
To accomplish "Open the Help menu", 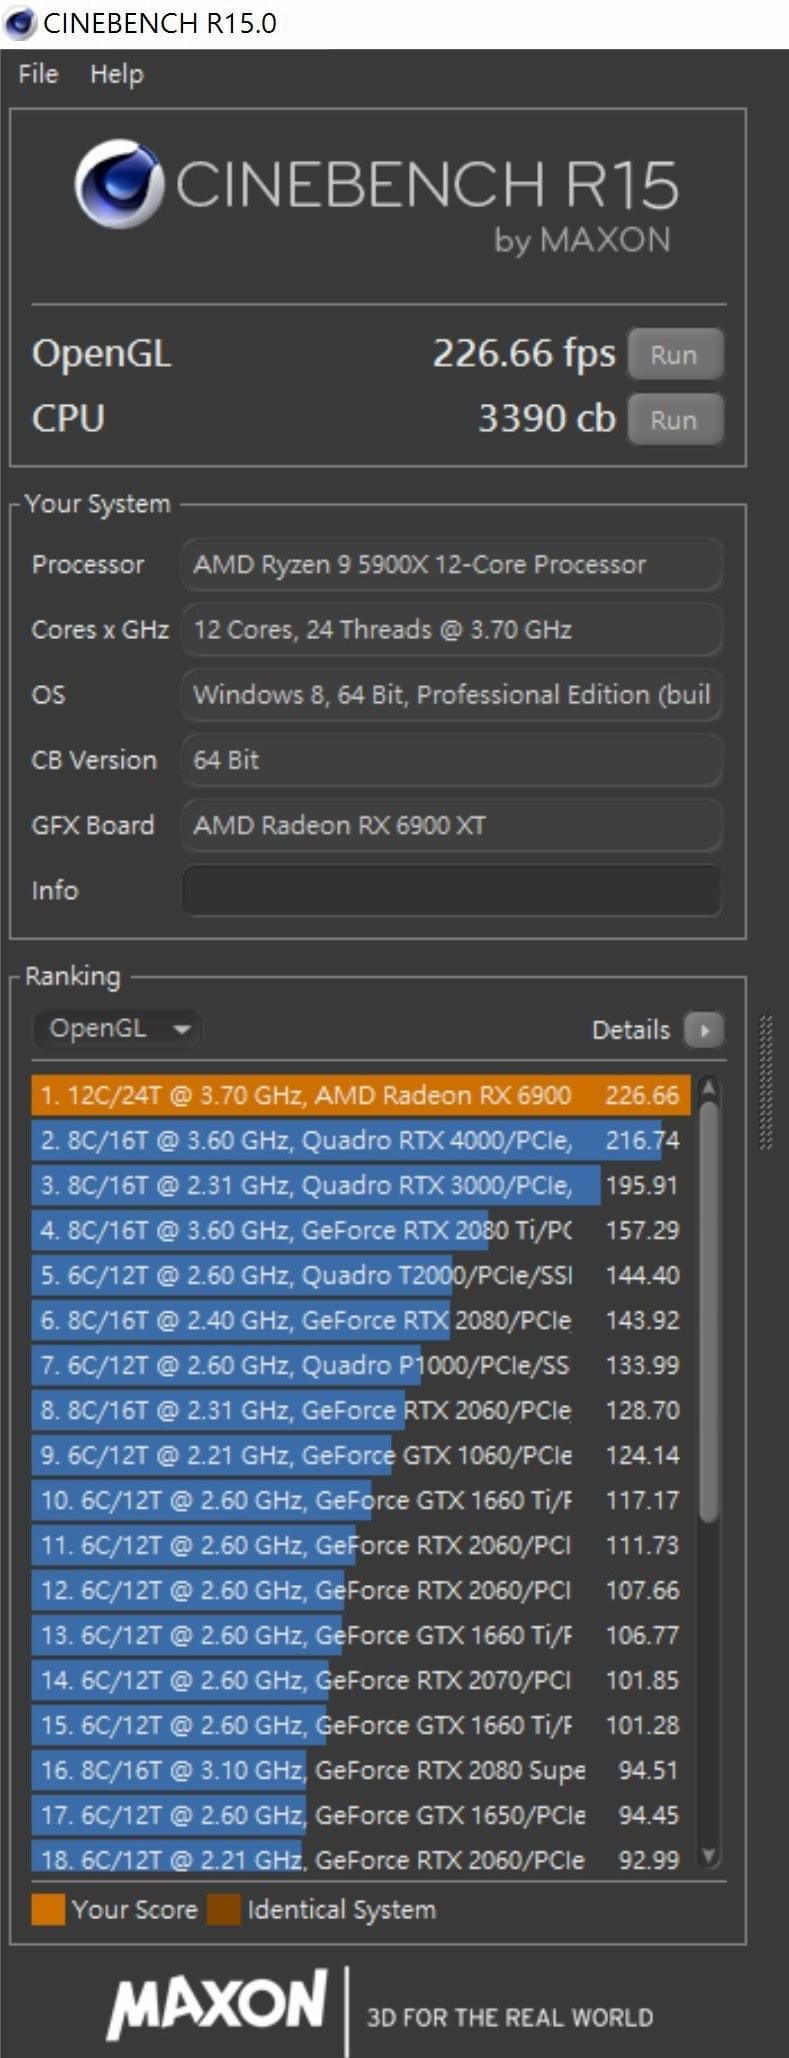I will click(x=116, y=74).
